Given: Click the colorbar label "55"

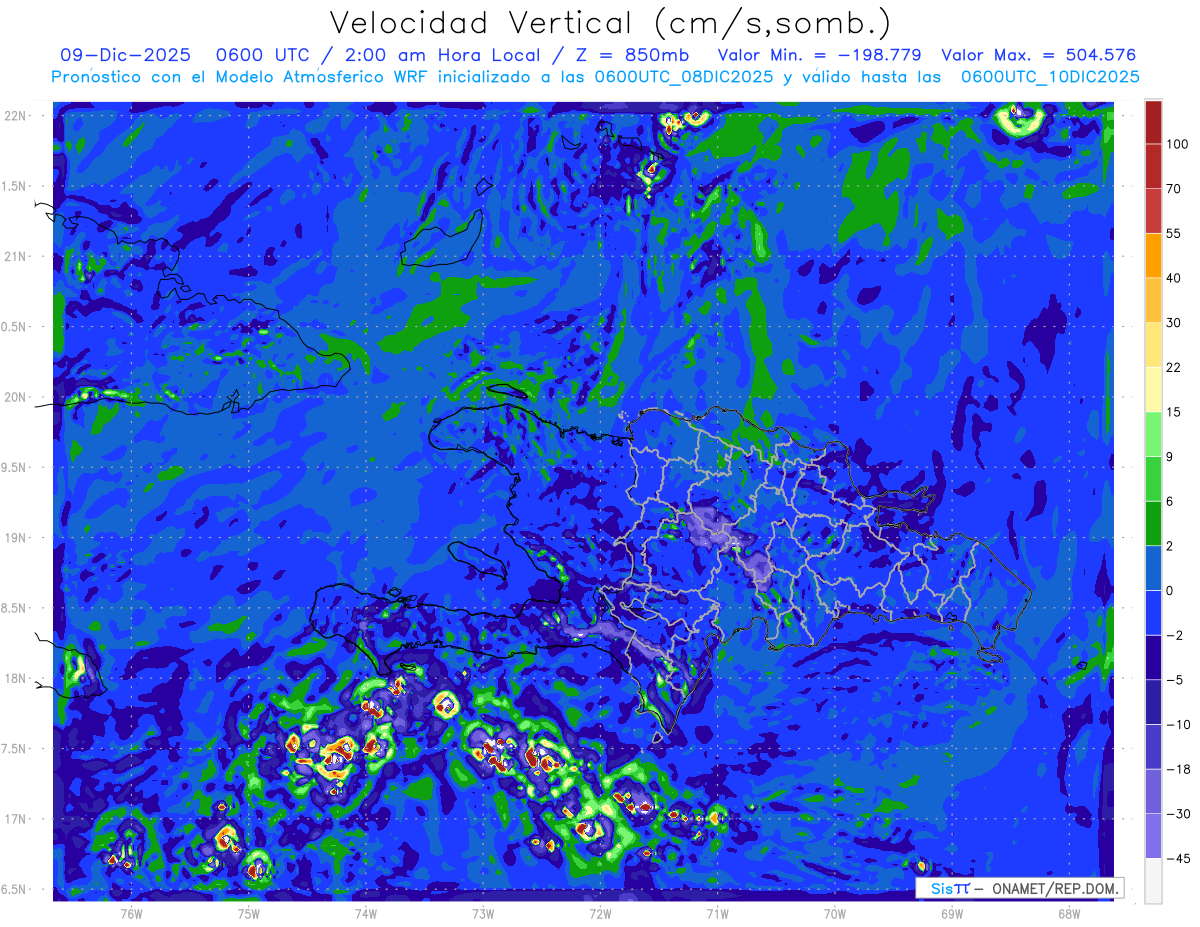Looking at the screenshot, I should coord(1174,233).
